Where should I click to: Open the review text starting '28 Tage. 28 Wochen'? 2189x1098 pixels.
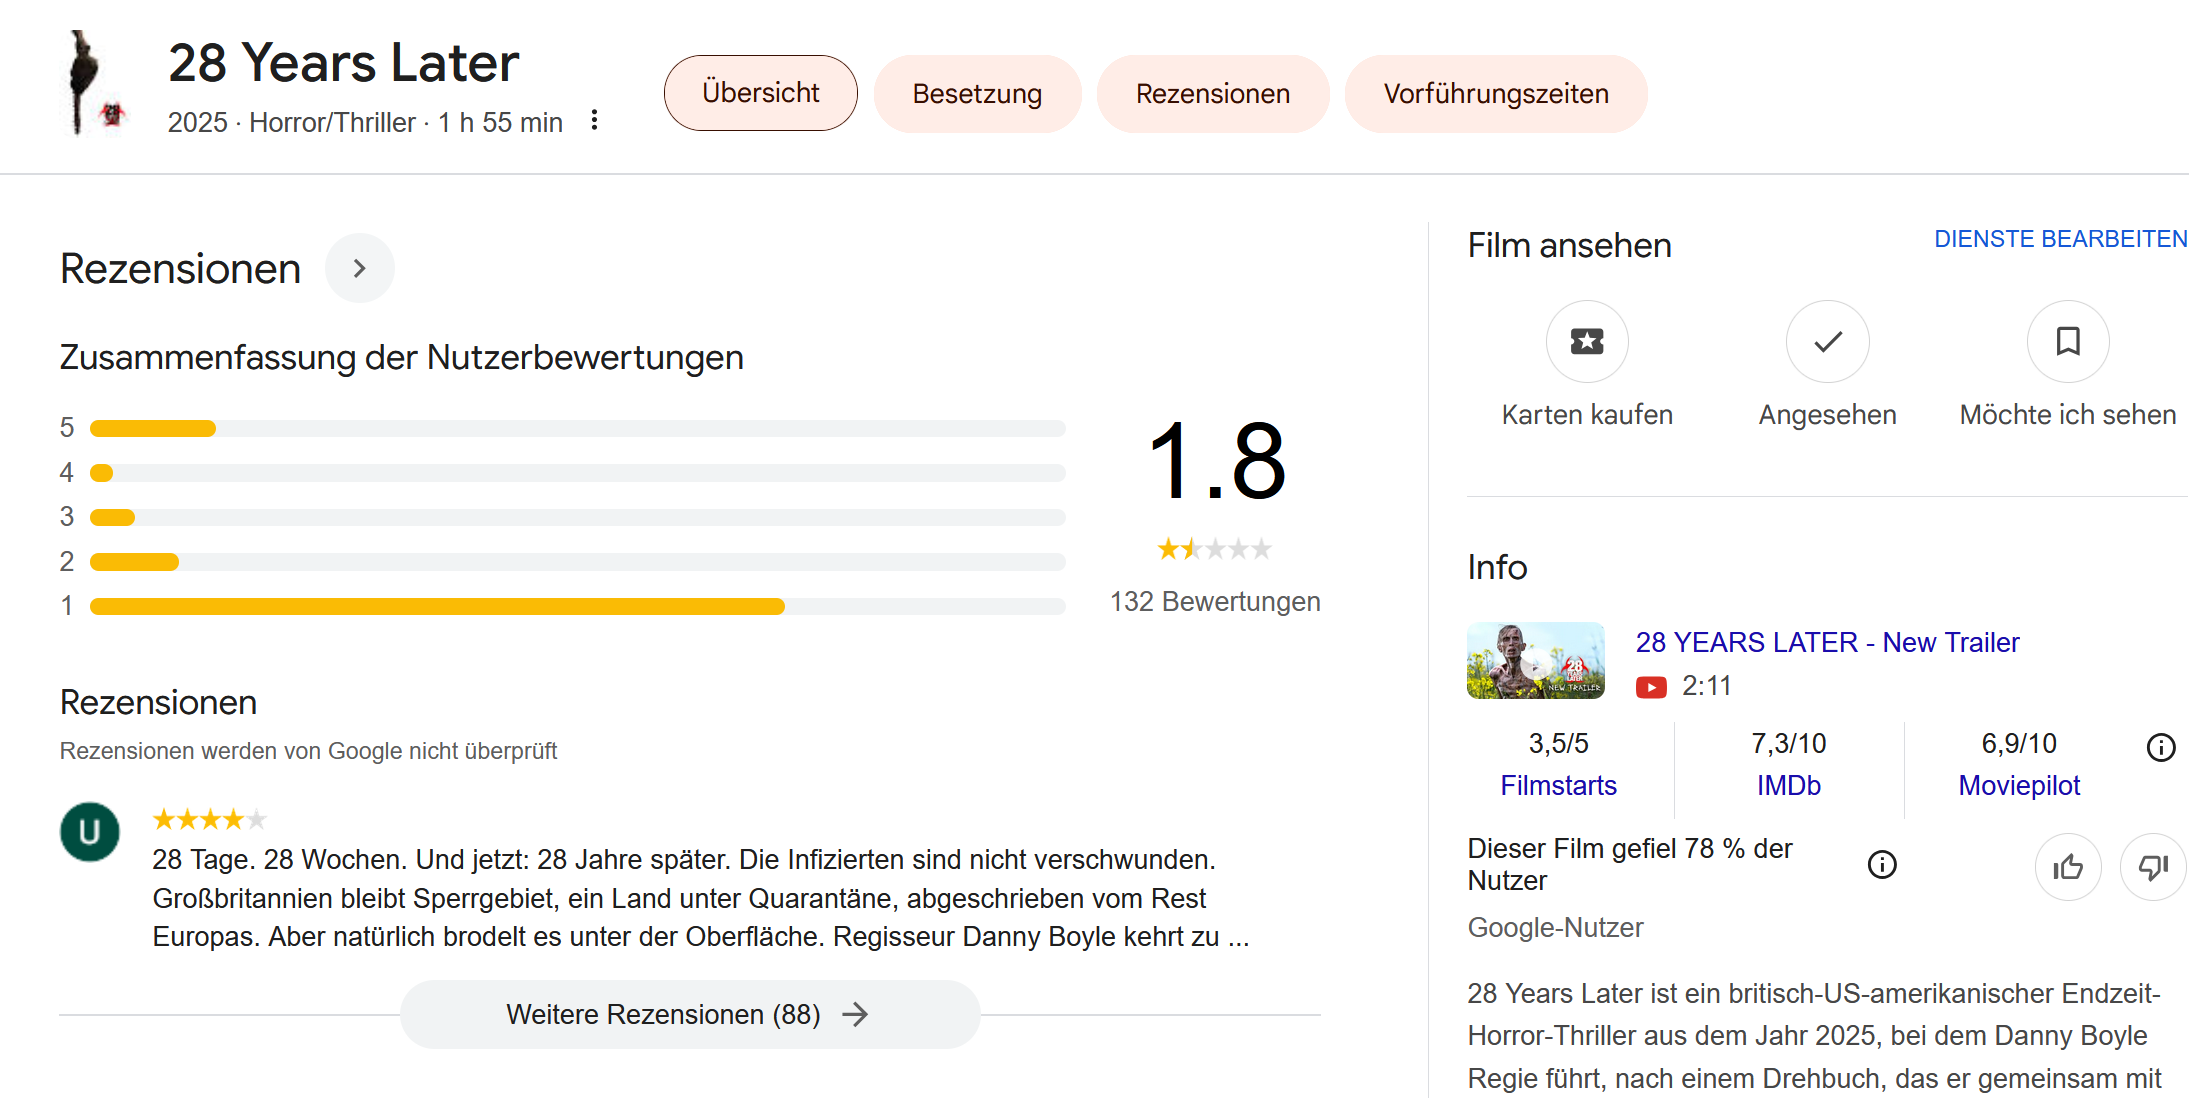click(700, 898)
